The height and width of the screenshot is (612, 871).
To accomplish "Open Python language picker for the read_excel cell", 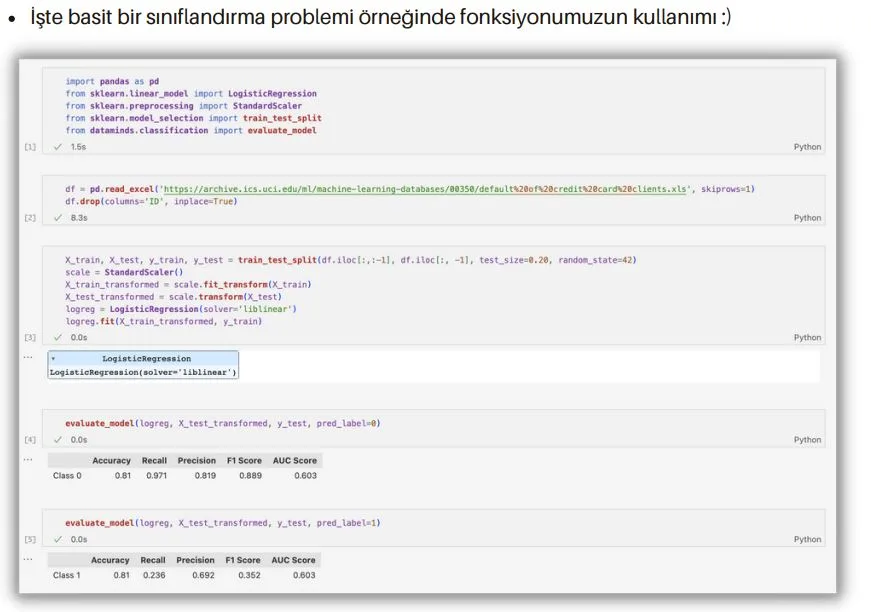I will coord(807,218).
